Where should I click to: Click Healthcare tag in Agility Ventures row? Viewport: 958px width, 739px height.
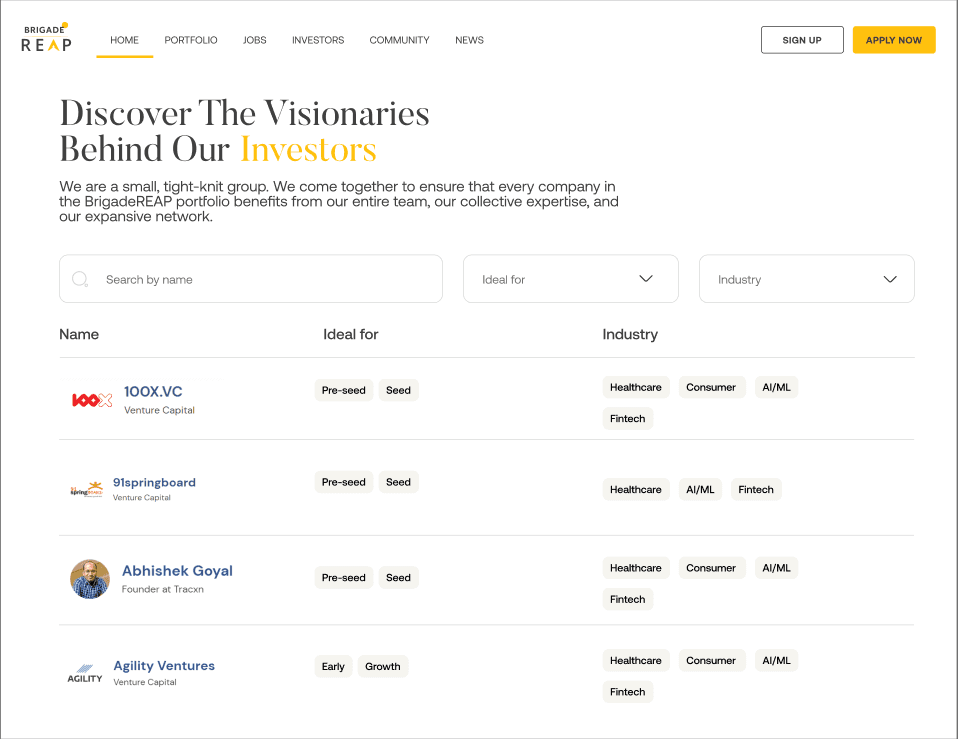click(x=636, y=660)
